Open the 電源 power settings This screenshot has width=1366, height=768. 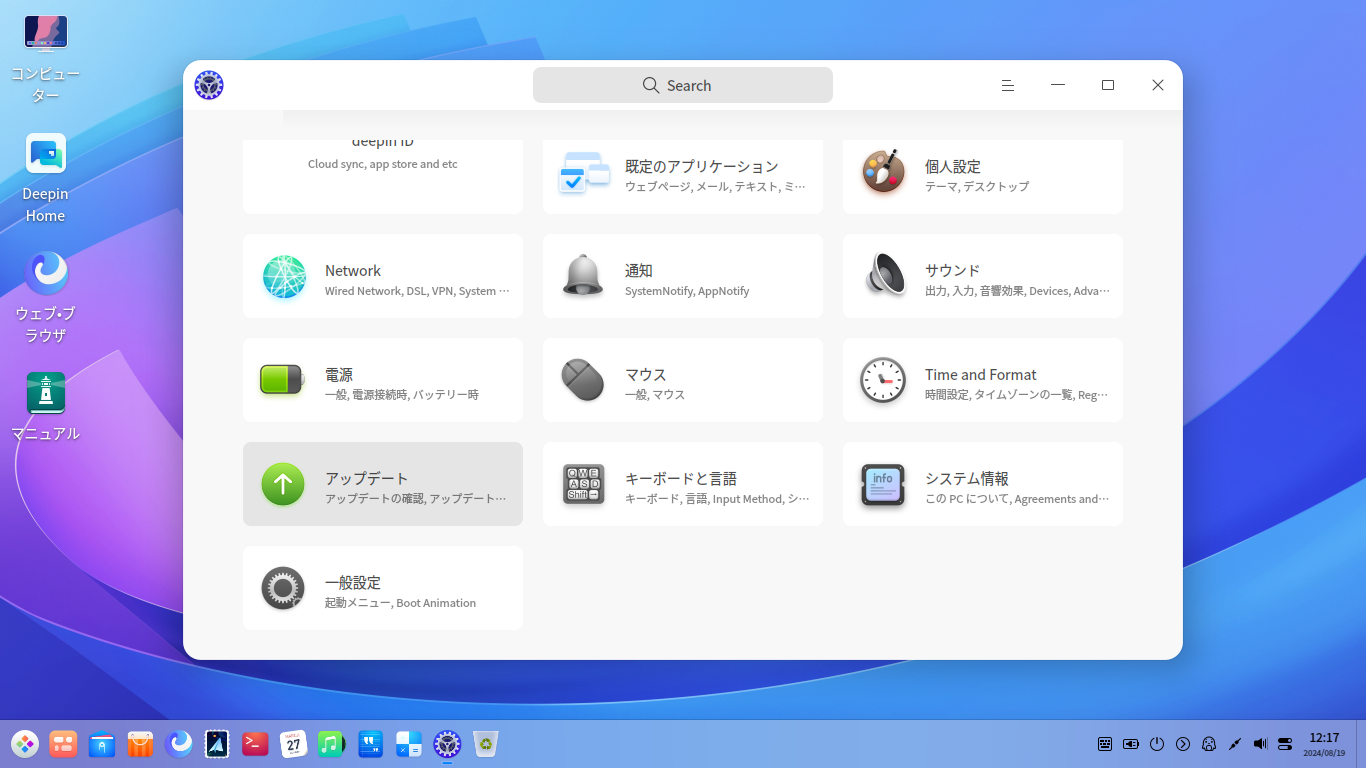(x=382, y=381)
